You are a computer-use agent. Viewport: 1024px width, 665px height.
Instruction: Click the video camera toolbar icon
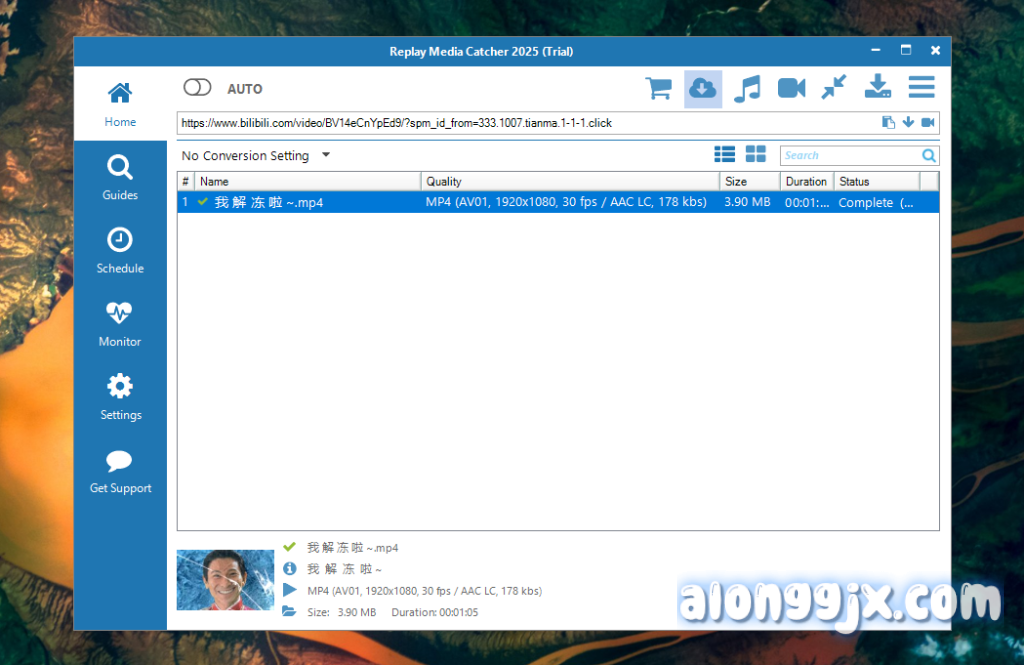[x=791, y=89]
